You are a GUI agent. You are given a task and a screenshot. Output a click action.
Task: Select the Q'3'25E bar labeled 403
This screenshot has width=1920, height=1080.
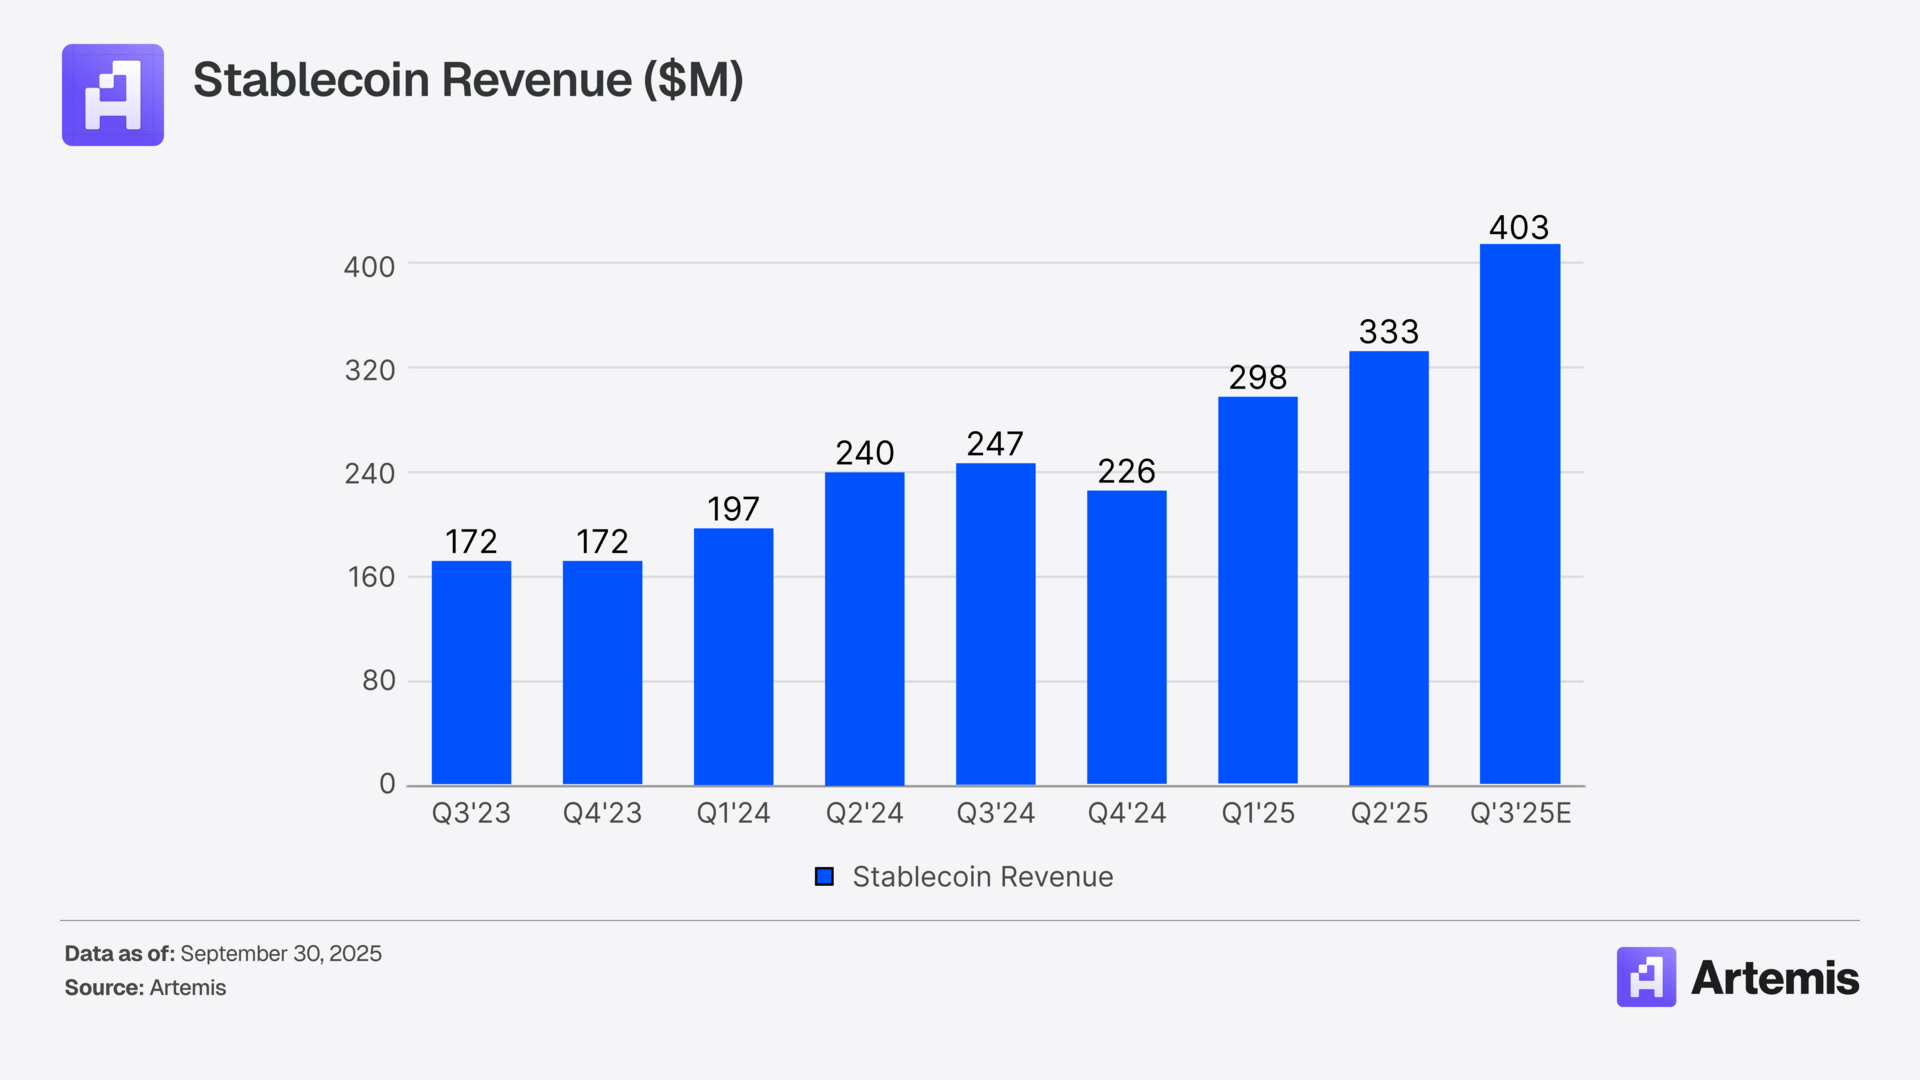(1519, 514)
